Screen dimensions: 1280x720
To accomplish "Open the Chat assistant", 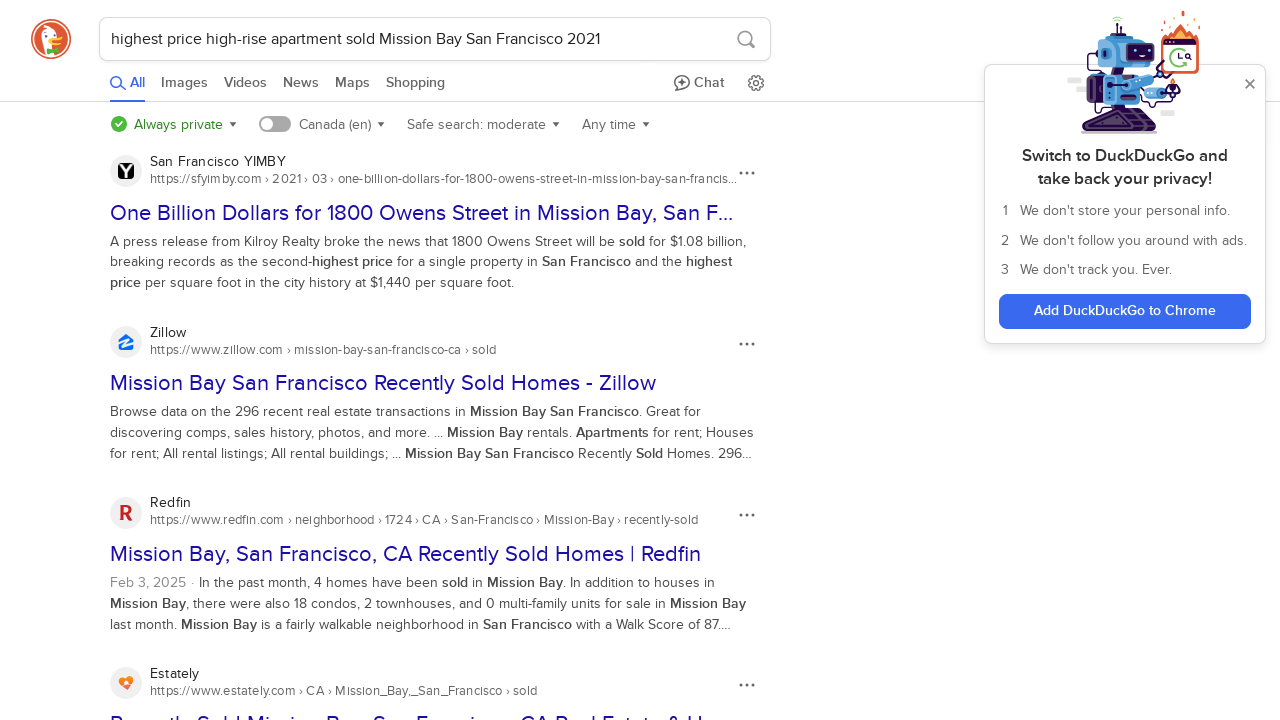I will (699, 83).
